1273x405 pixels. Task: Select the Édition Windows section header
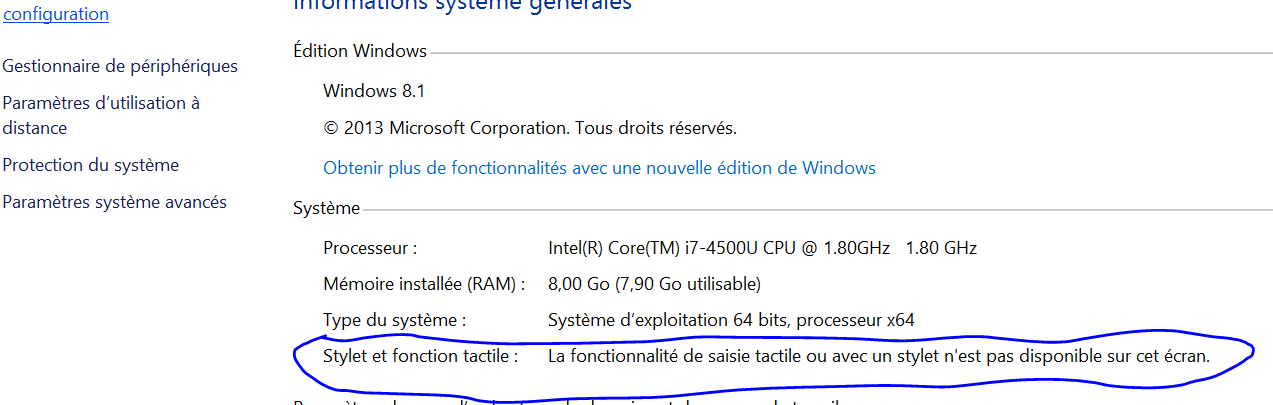click(360, 51)
